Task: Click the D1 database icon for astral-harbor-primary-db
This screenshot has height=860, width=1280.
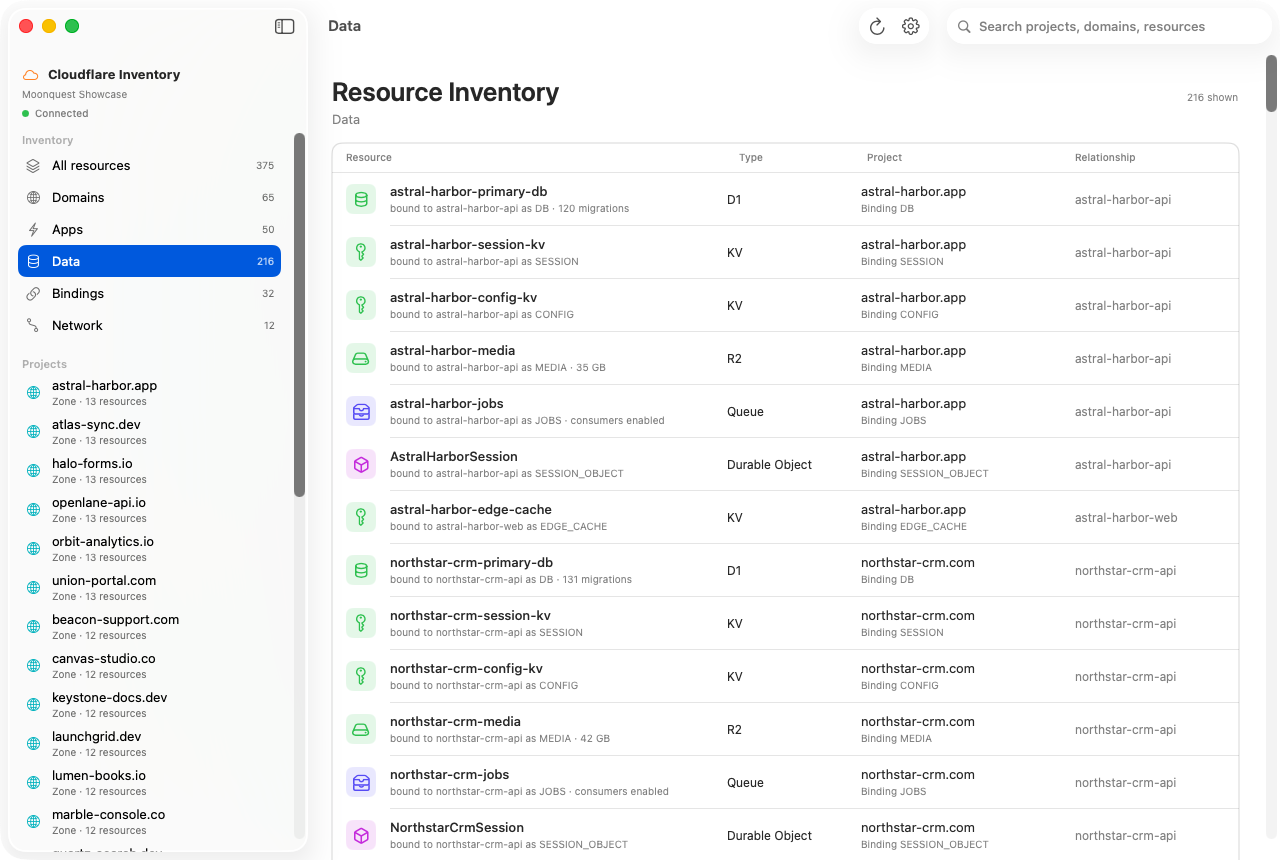Action: pyautogui.click(x=361, y=199)
